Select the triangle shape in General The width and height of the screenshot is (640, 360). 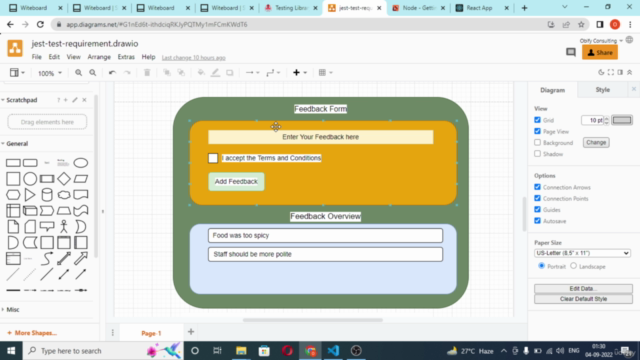pyautogui.click(x=30, y=195)
